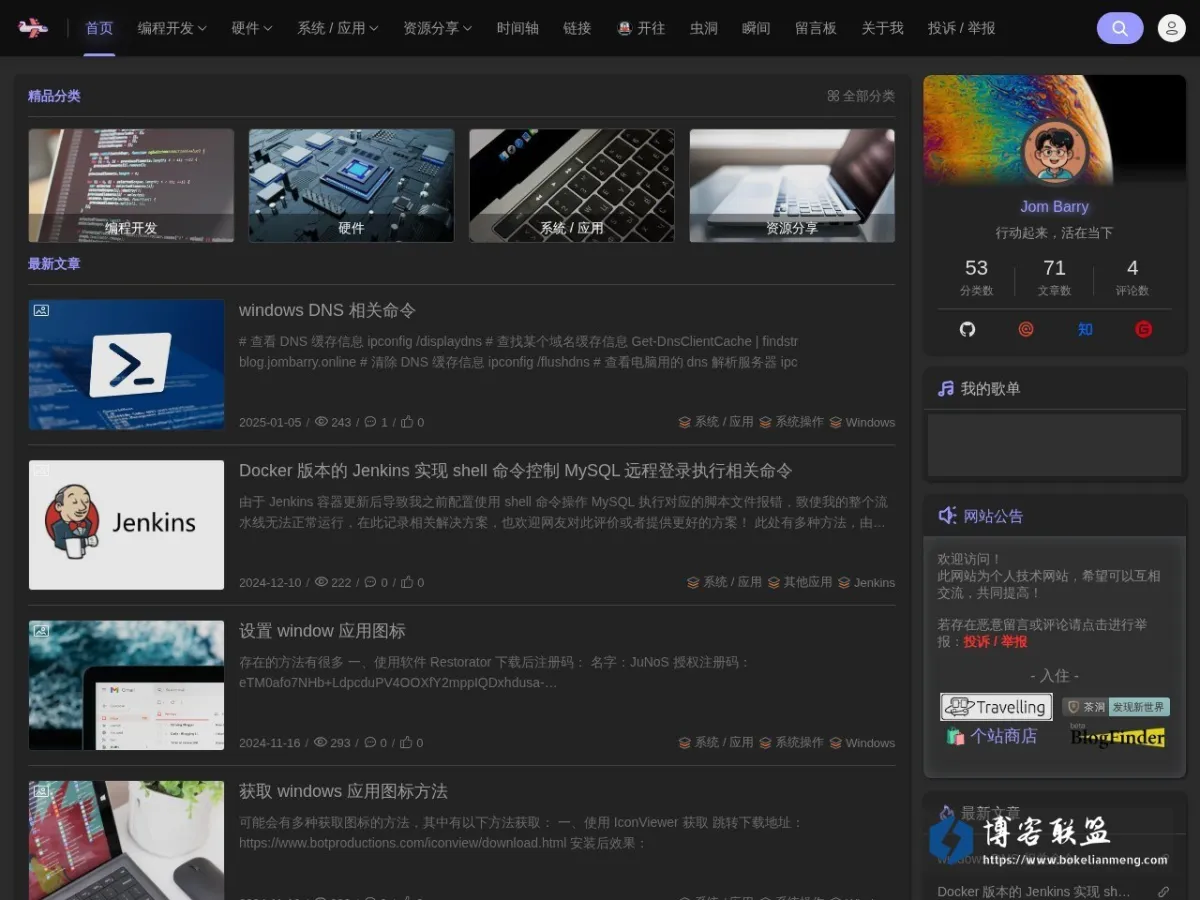Open the 编程开发 category card image

pyautogui.click(x=131, y=185)
